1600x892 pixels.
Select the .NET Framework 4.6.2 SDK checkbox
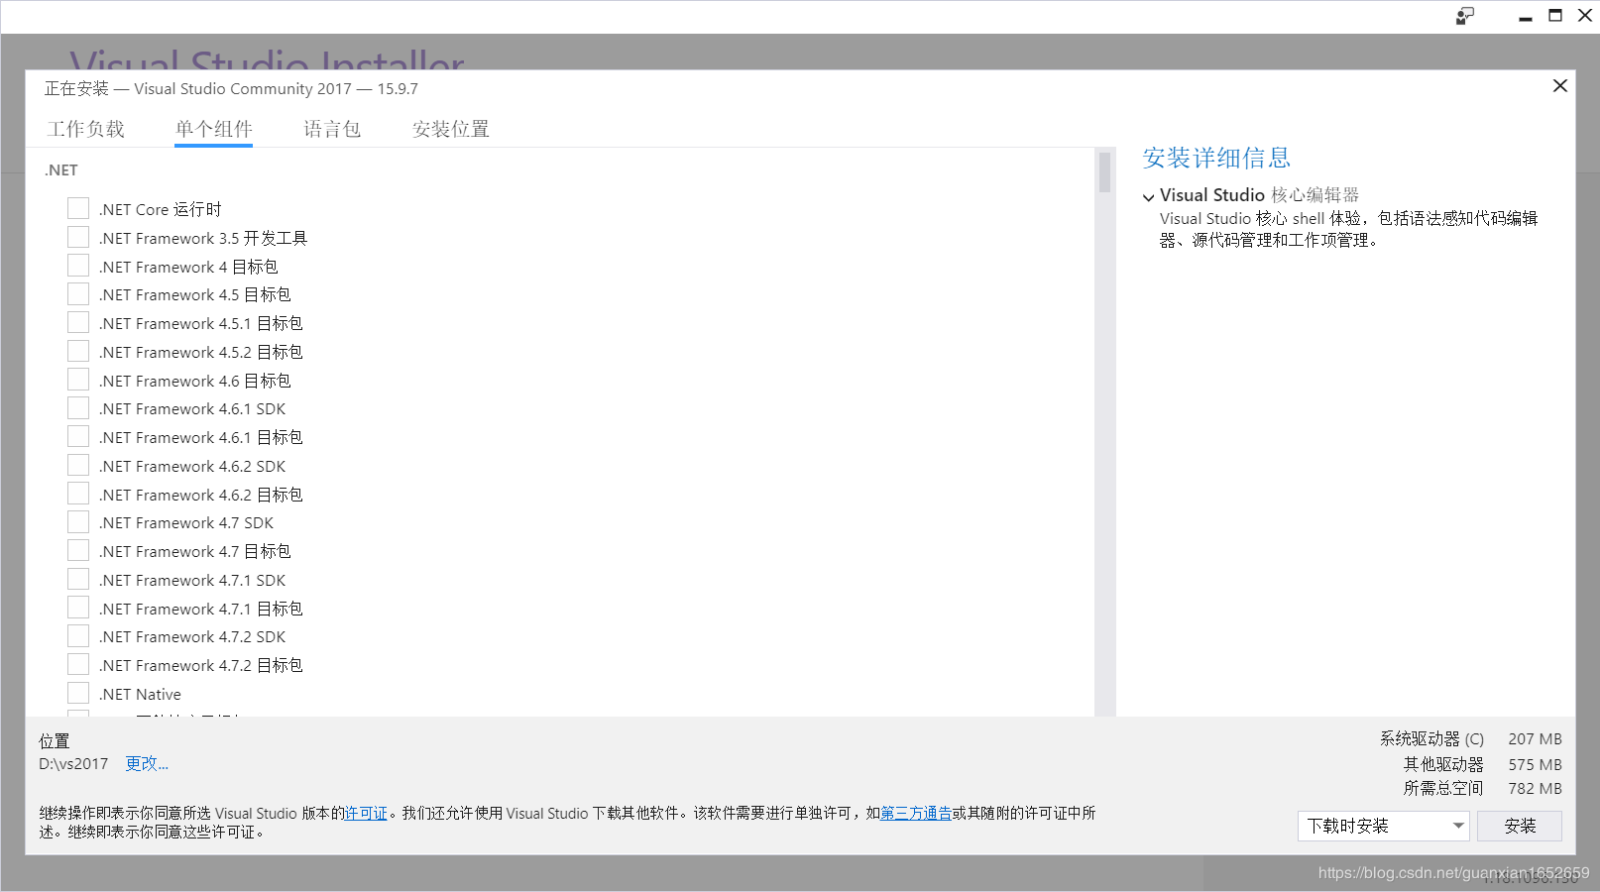(x=78, y=465)
